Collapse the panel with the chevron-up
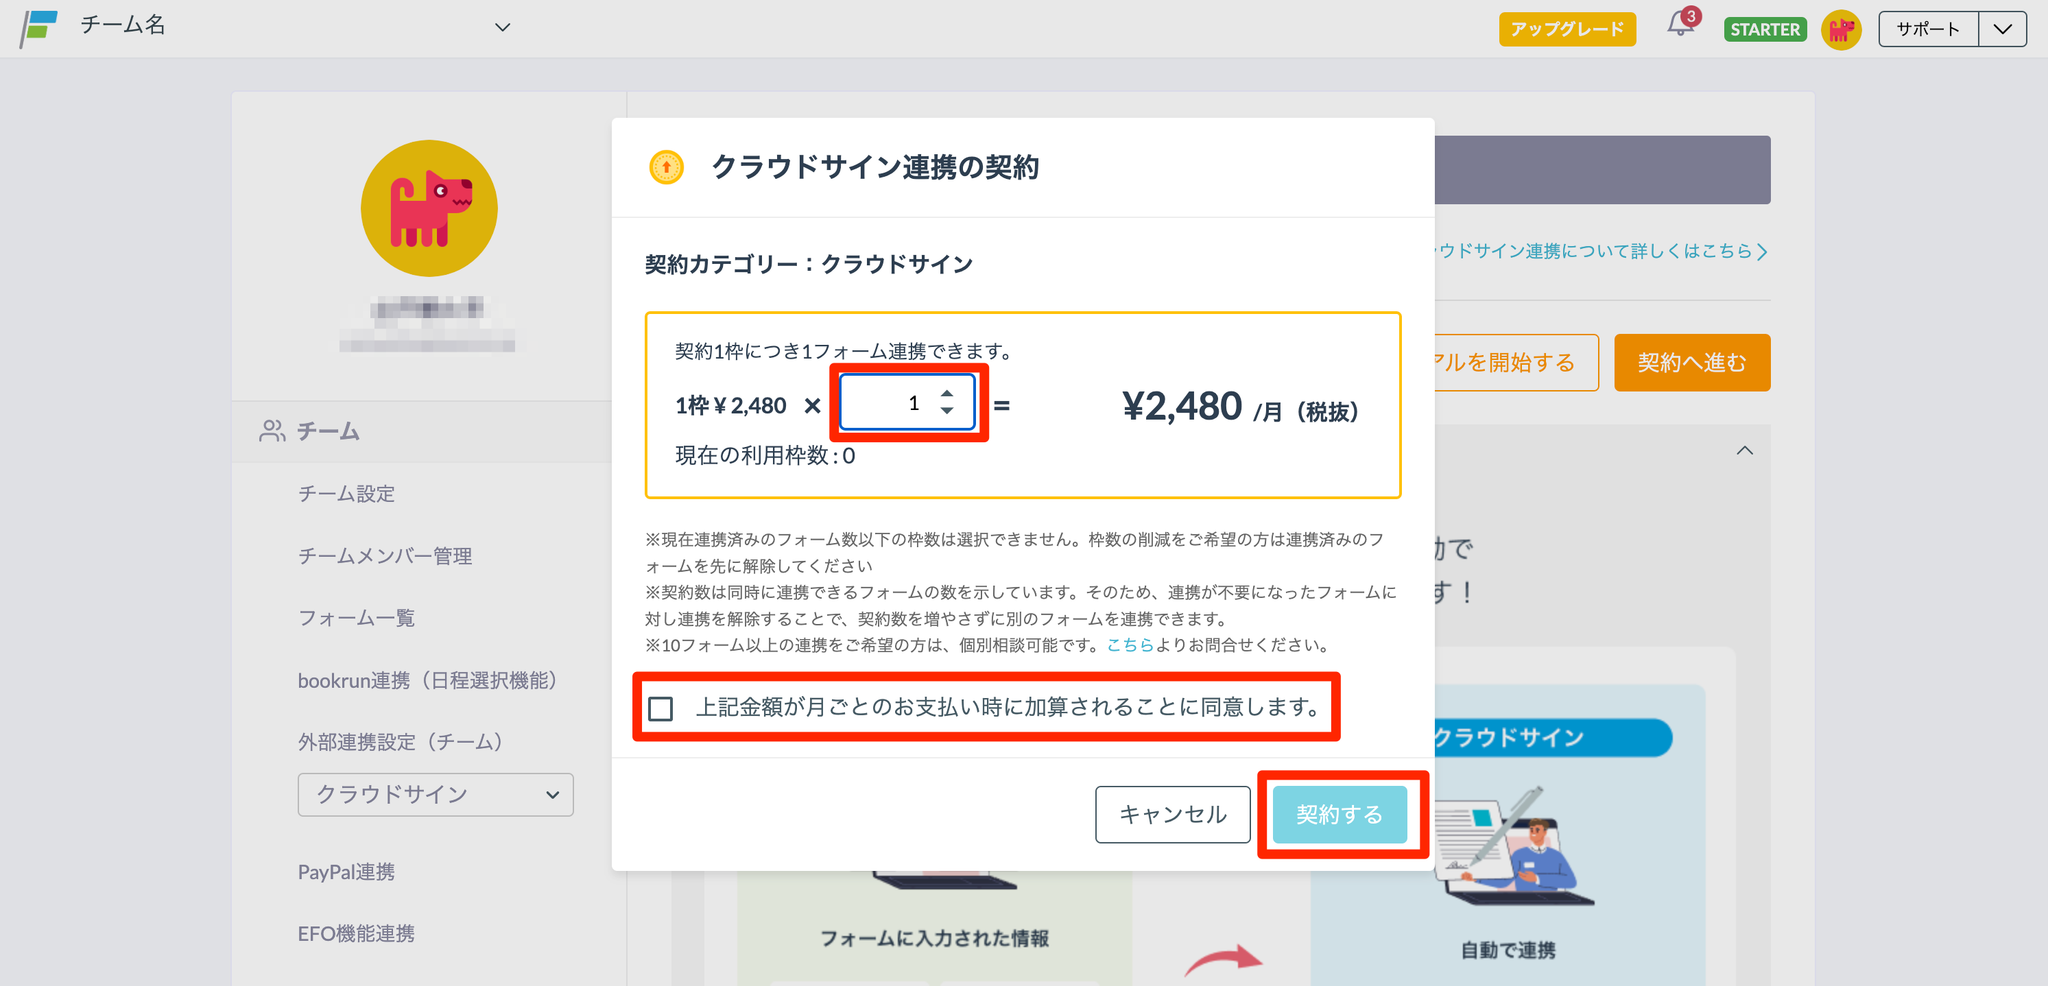The image size is (2048, 986). [1745, 451]
